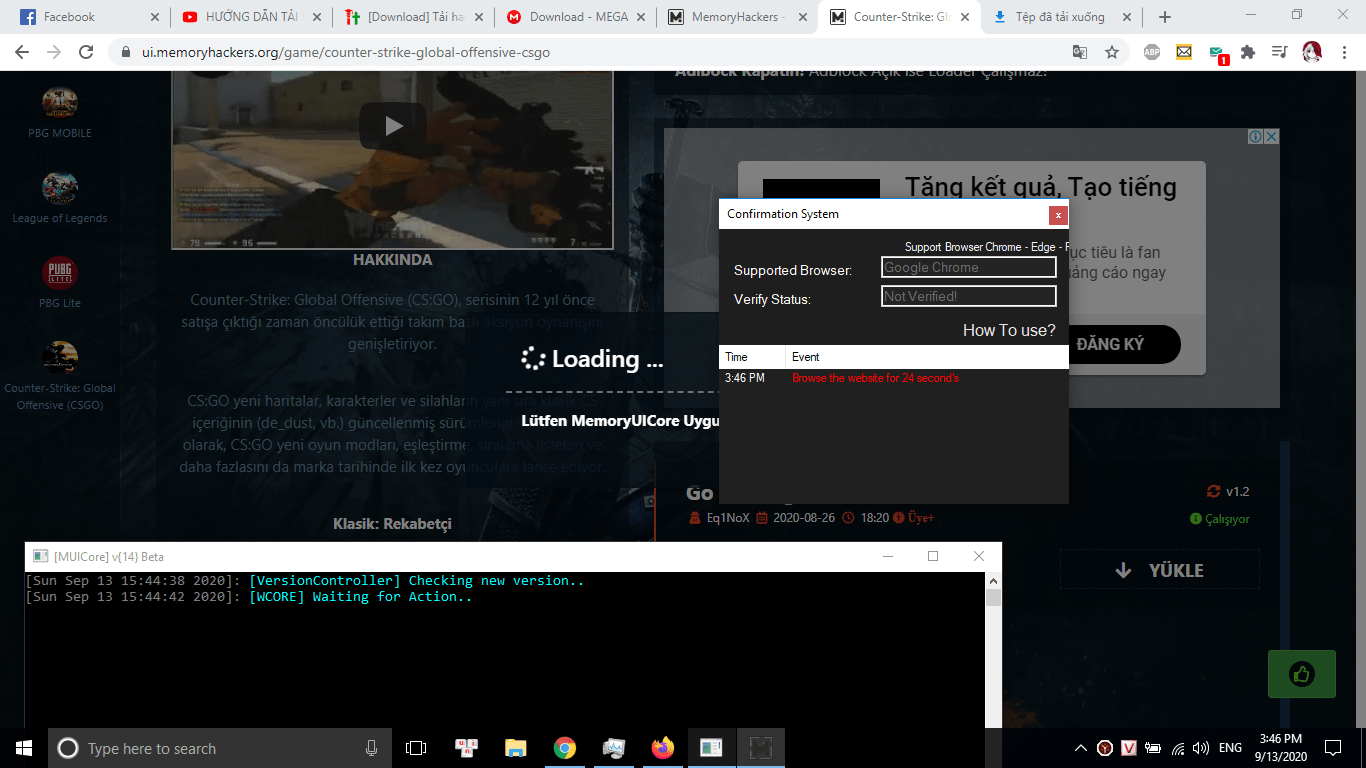The height and width of the screenshot is (768, 1366).
Task: Open the ad info icon
Action: tap(1256, 137)
